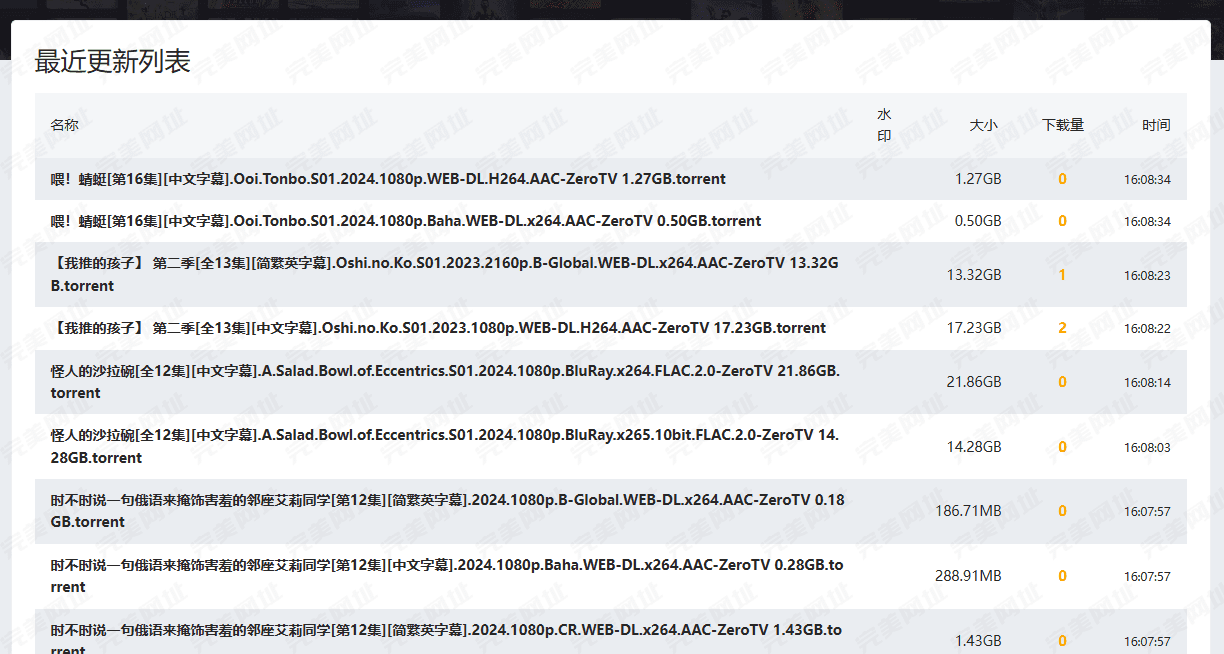Click download count 0 for 14.28GB row
This screenshot has height=654, width=1224.
(1062, 447)
